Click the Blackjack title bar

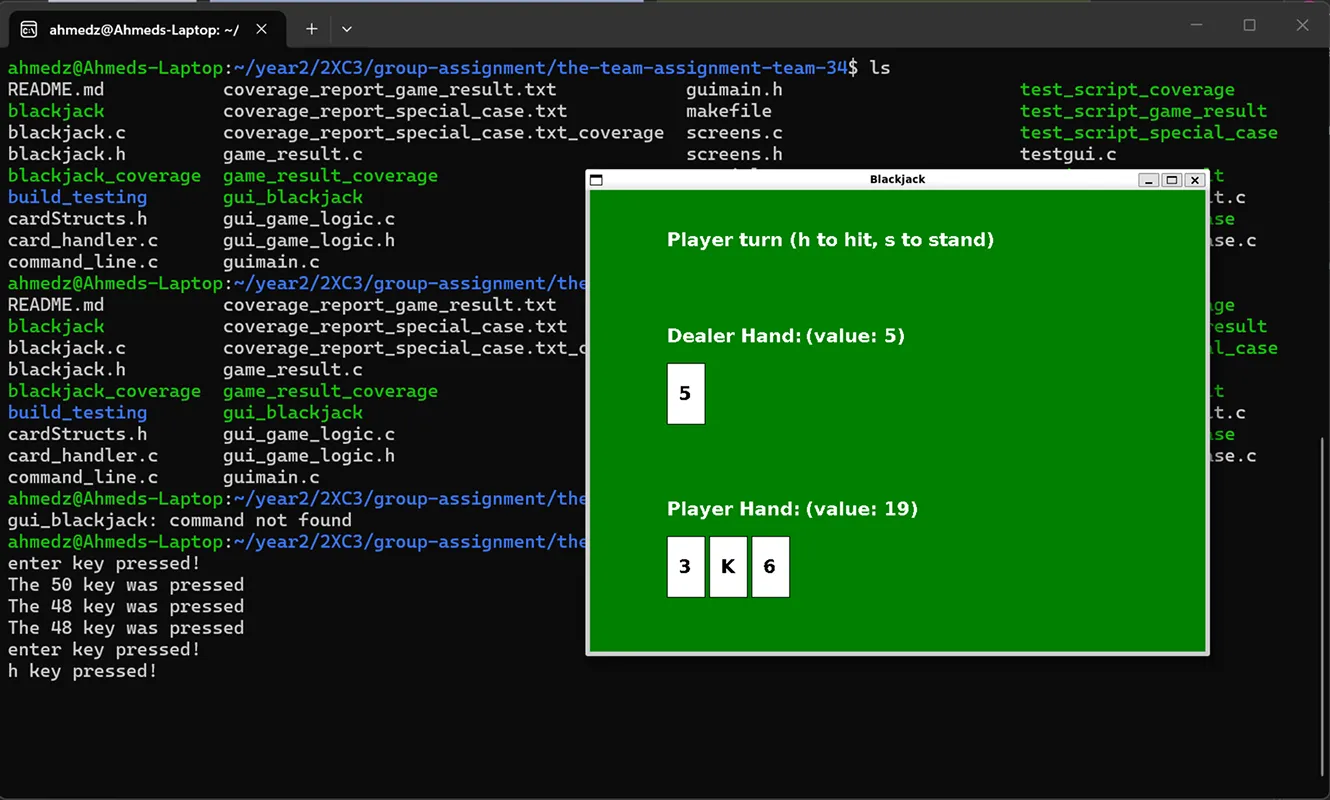click(900, 180)
